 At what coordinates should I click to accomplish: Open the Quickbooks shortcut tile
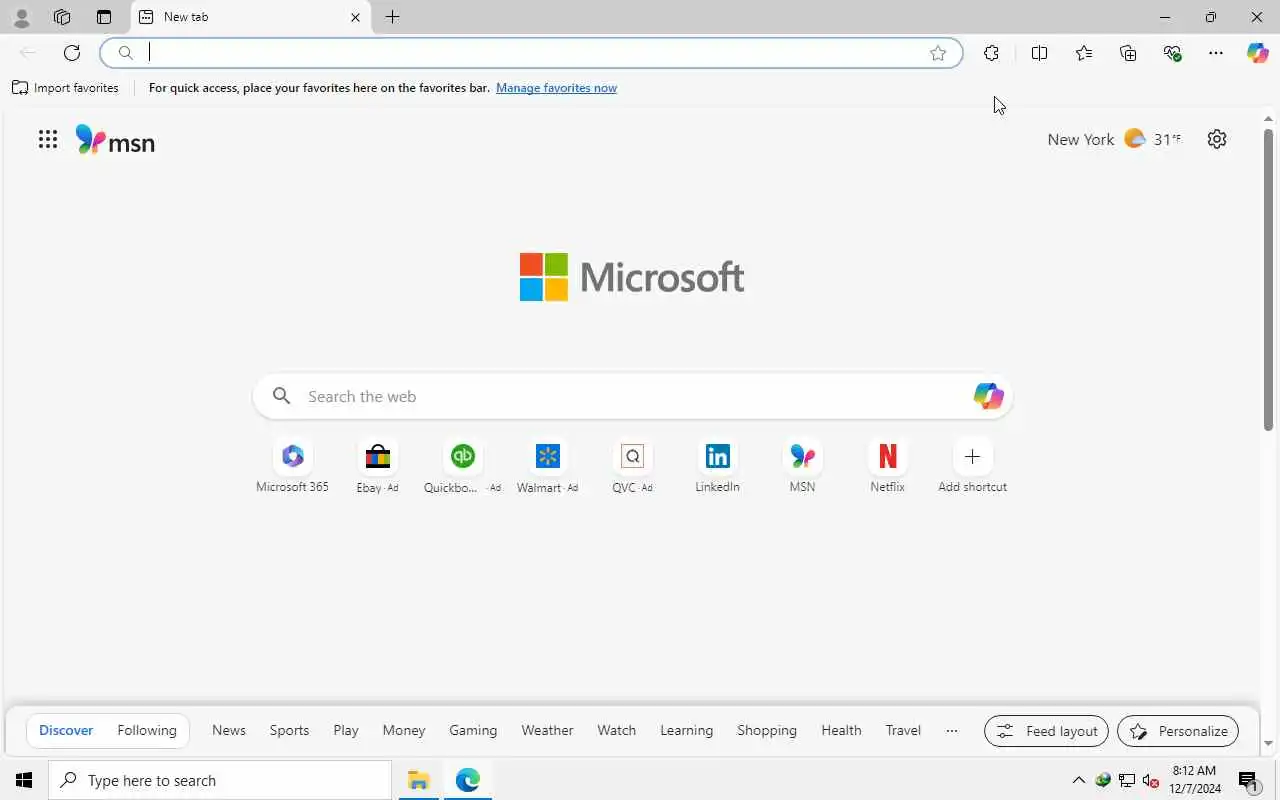click(x=462, y=467)
